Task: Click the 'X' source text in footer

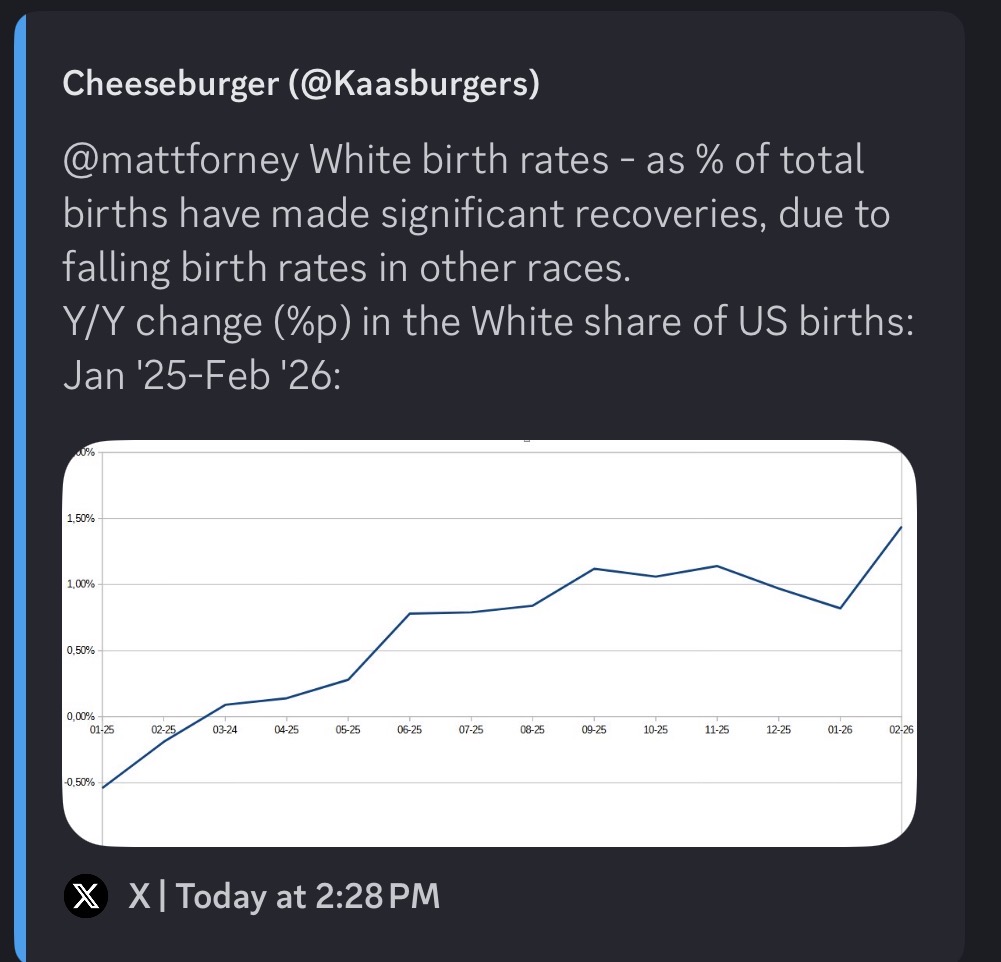Action: 139,896
